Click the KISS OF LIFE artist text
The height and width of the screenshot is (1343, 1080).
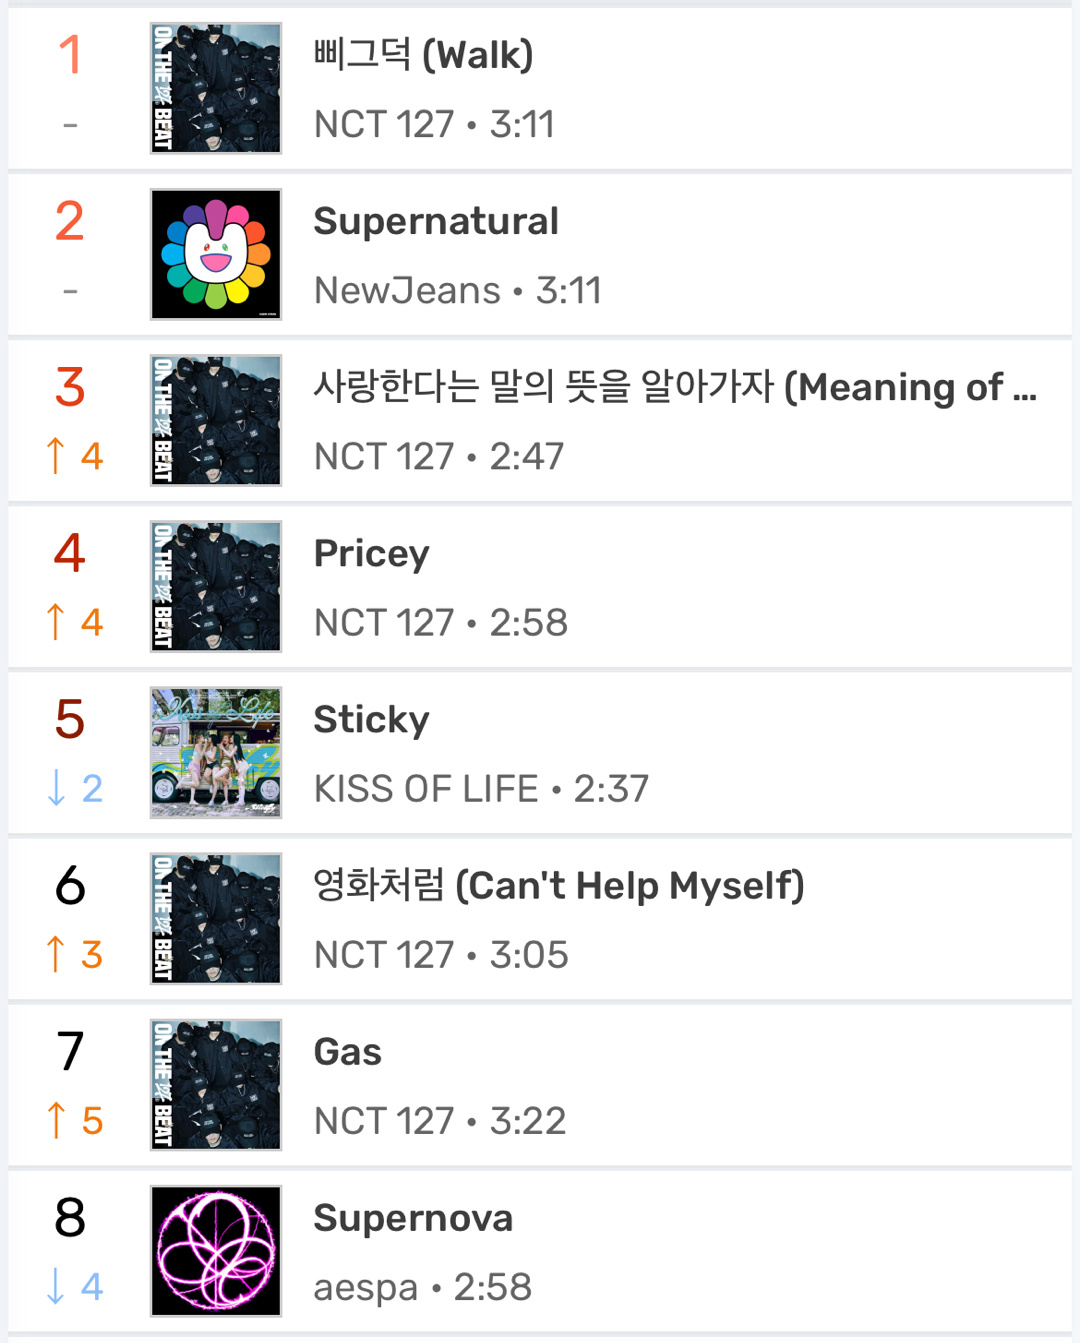(426, 788)
